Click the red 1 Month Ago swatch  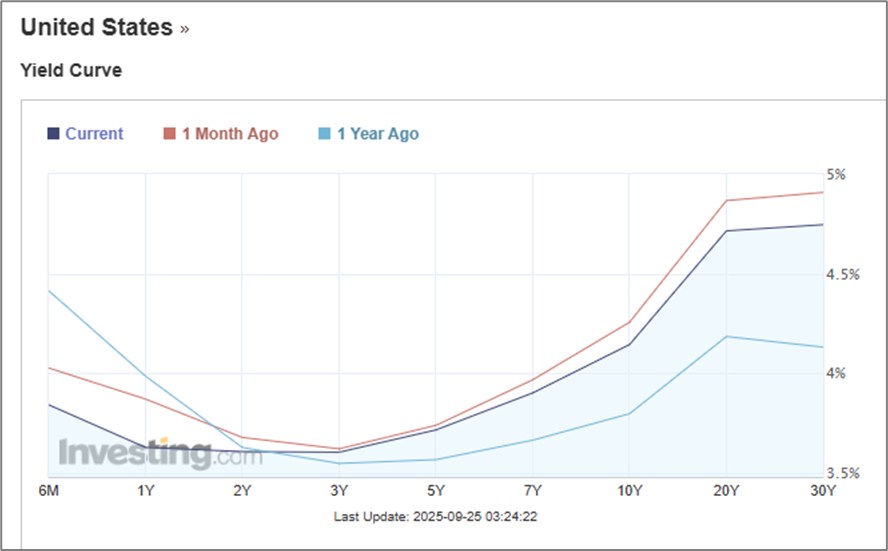[x=169, y=134]
